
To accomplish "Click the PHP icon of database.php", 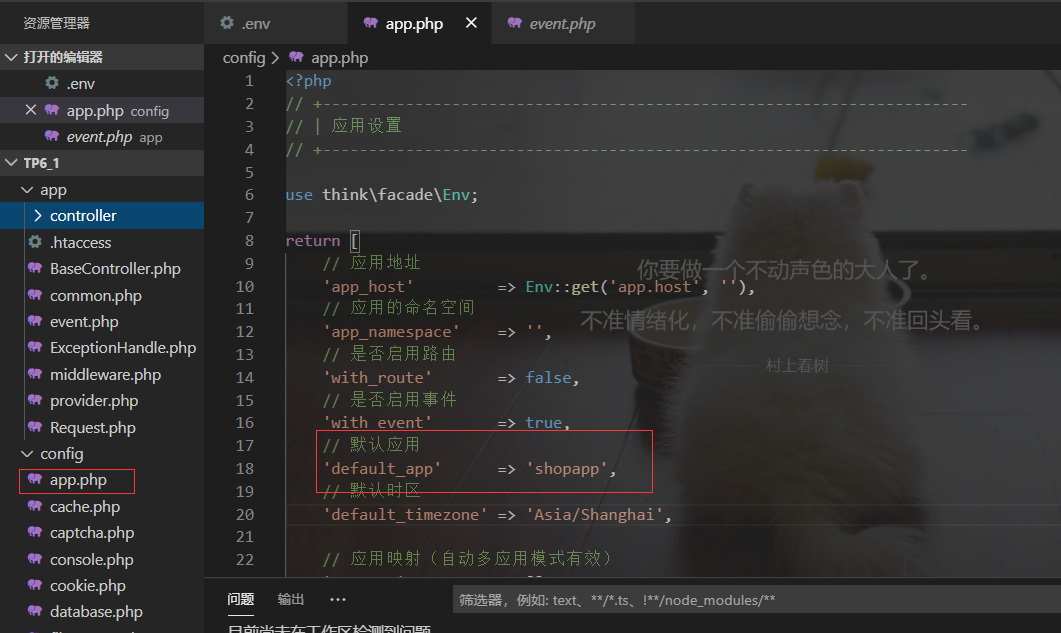I will (35, 611).
